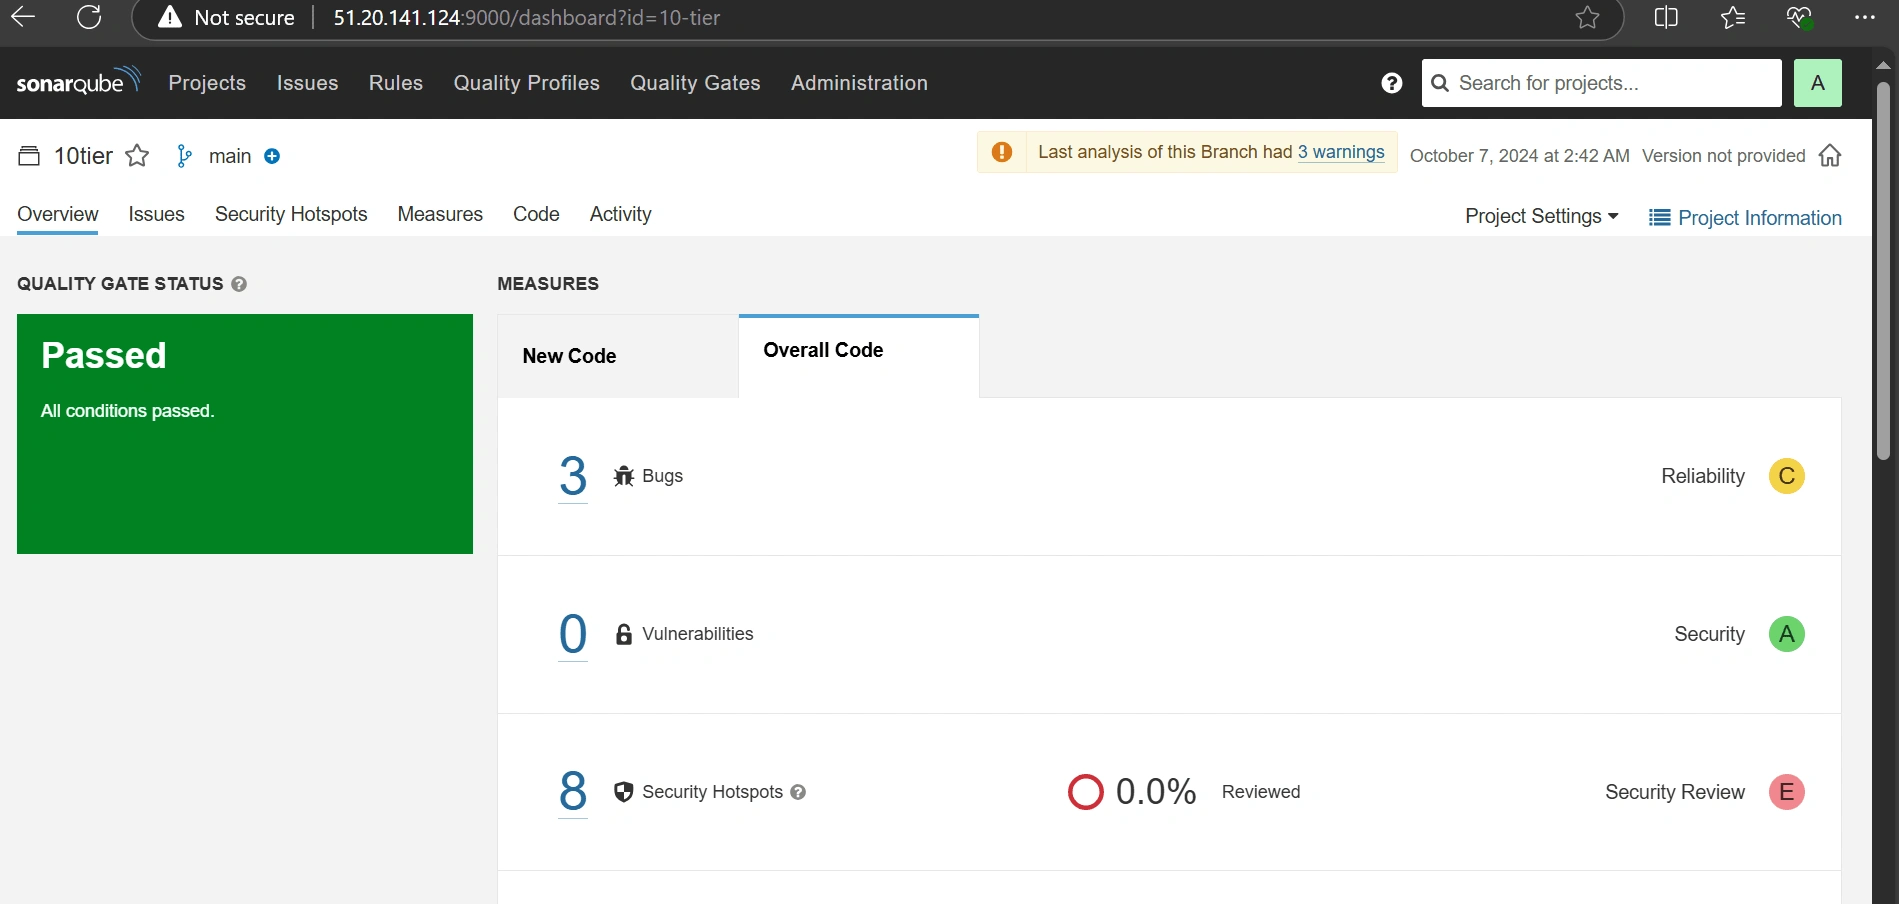1899x904 pixels.
Task: Open the help question mark icon
Action: [x=1391, y=83]
